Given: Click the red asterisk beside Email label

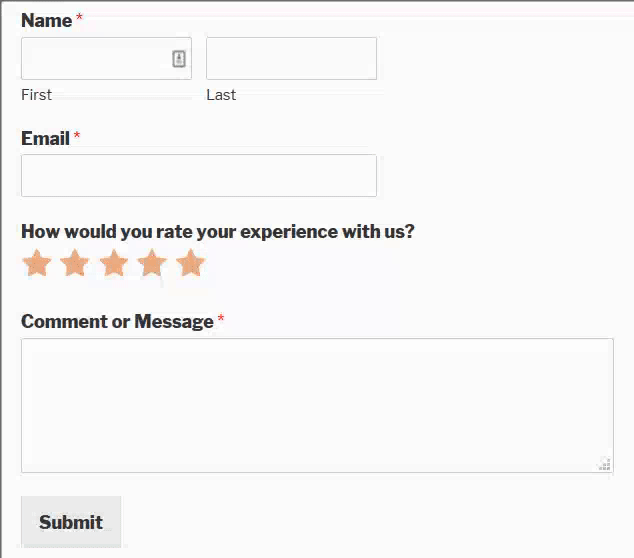Looking at the screenshot, I should pyautogui.click(x=77, y=135).
